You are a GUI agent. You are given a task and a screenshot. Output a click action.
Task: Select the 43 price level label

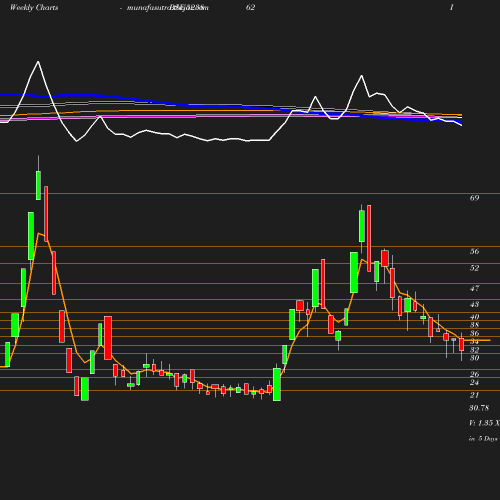[474, 304]
